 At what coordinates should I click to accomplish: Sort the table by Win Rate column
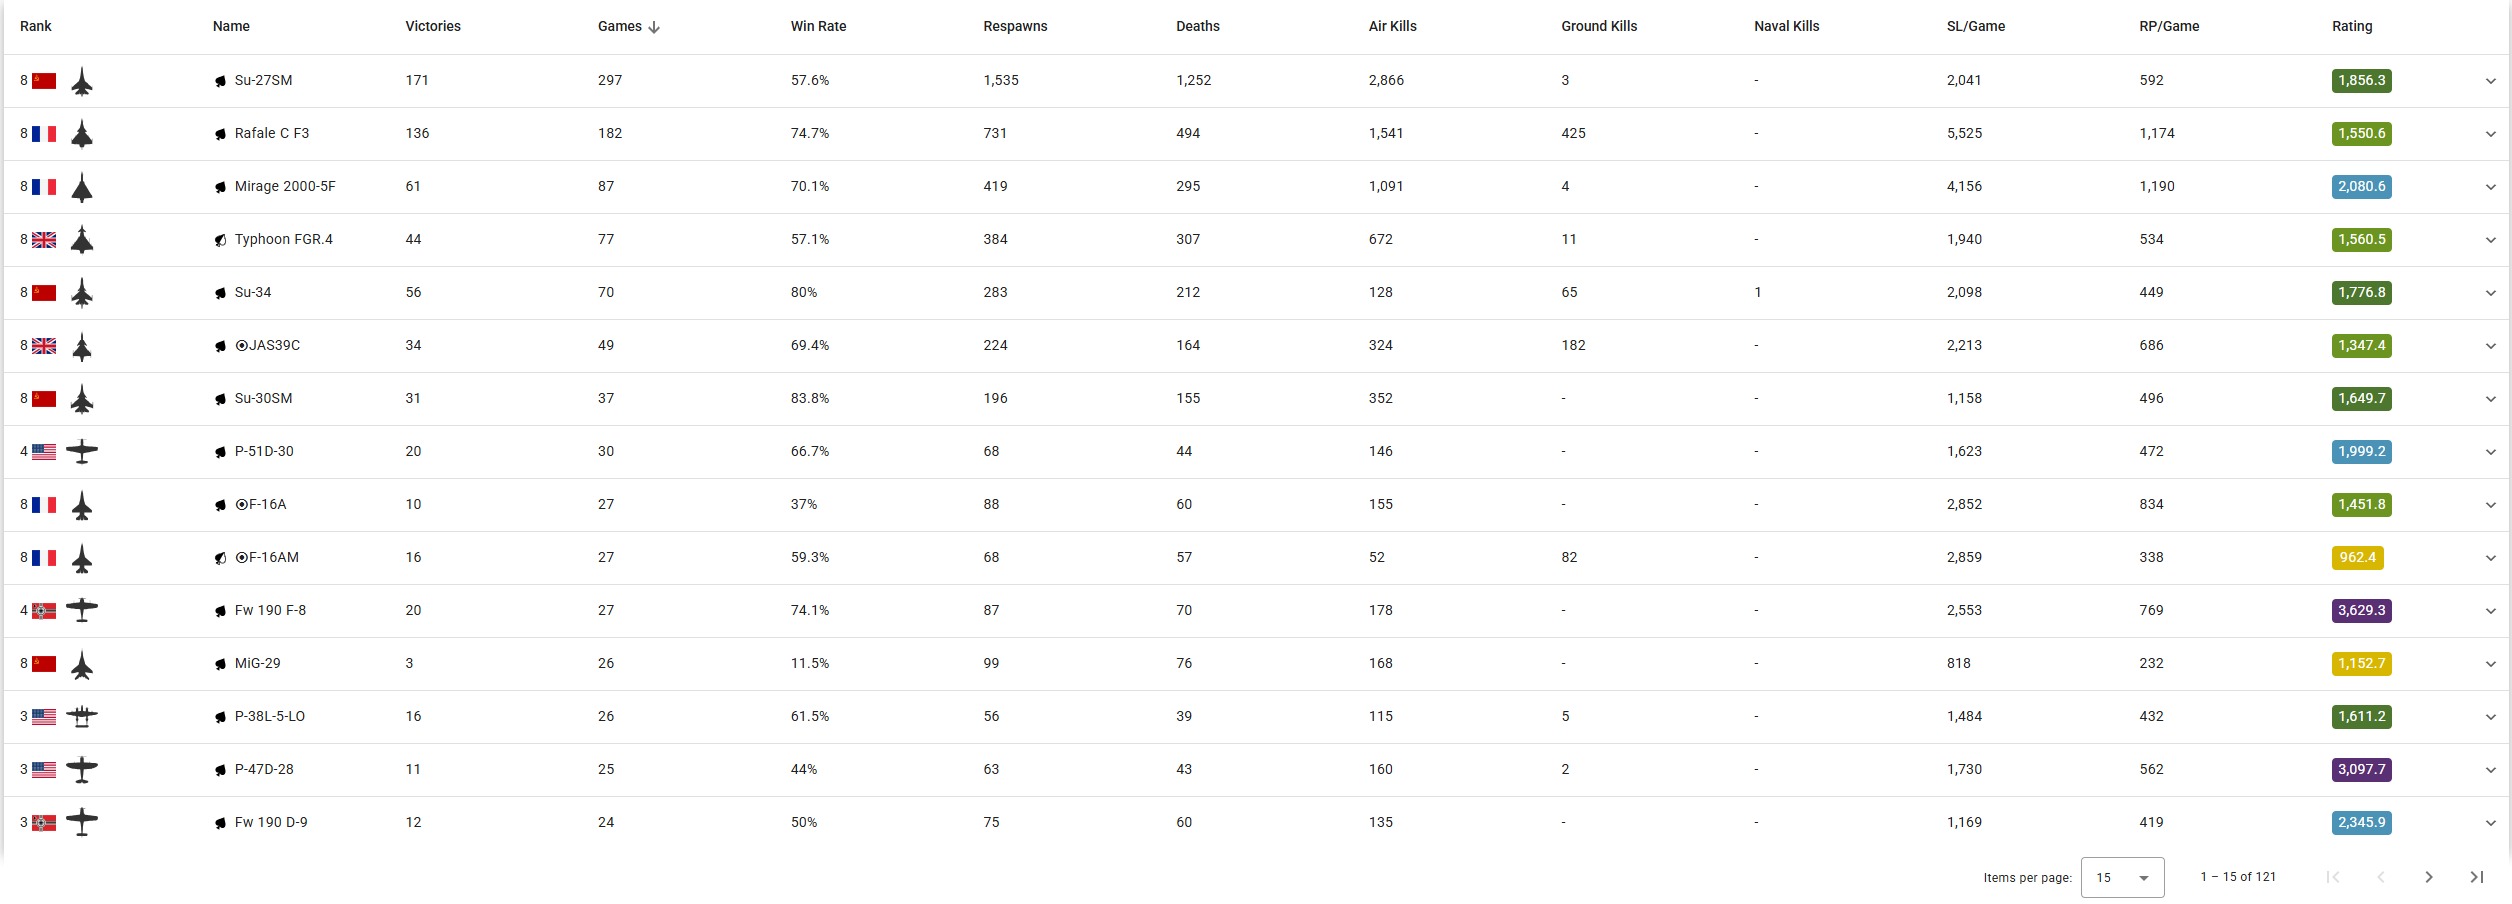point(818,27)
